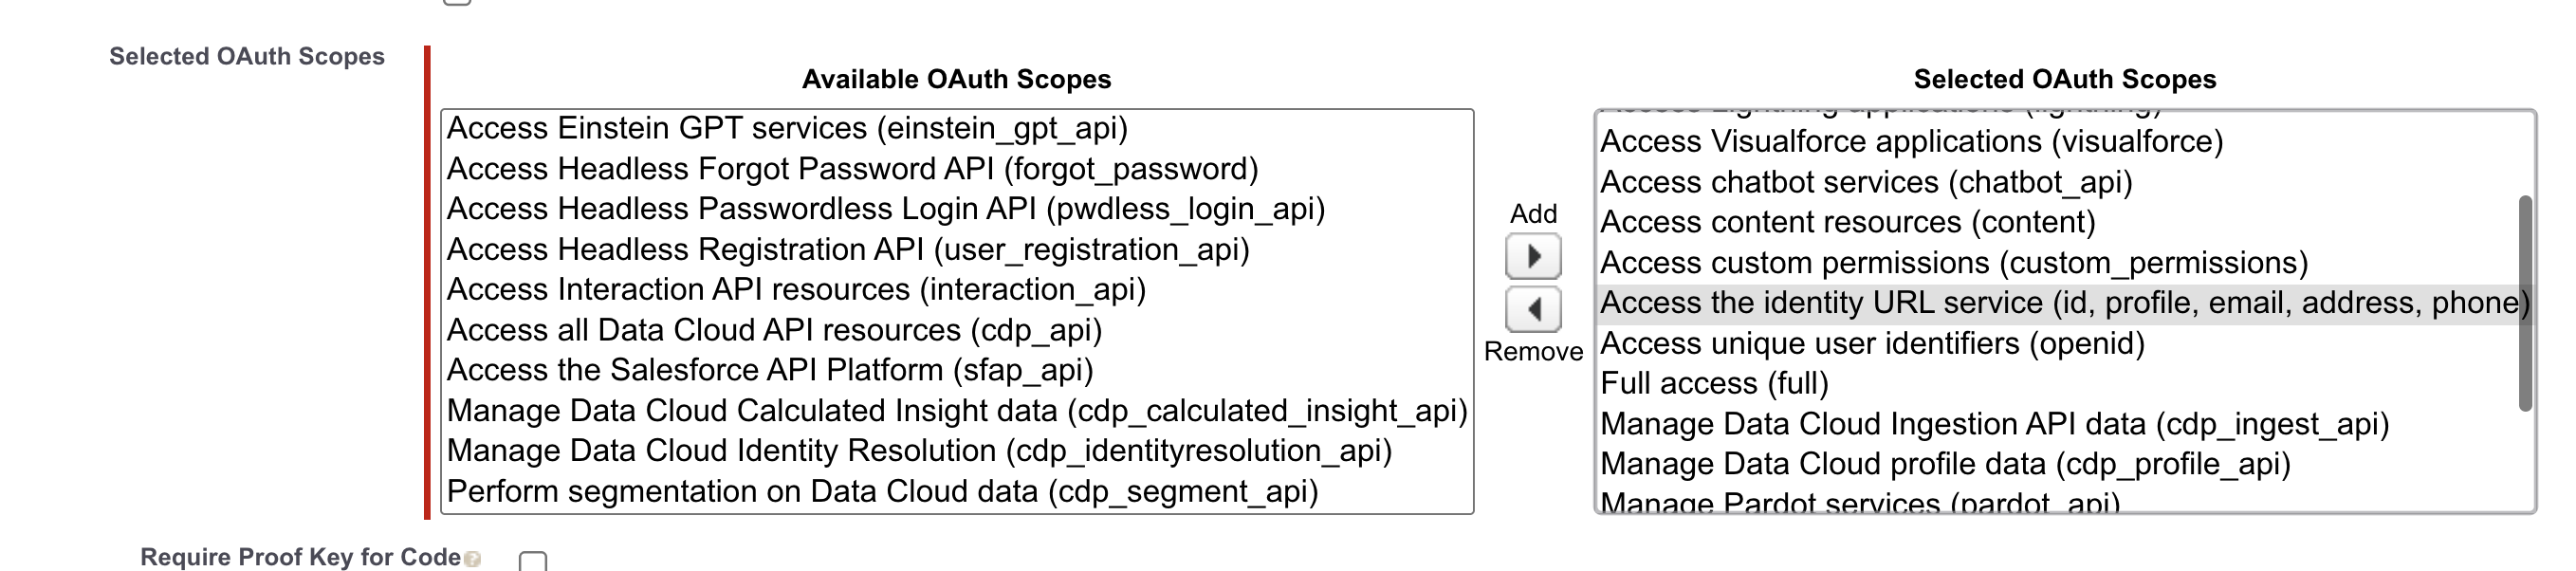
Task: Select Manage Data Cloud Ingestion API data
Action: click(1994, 424)
